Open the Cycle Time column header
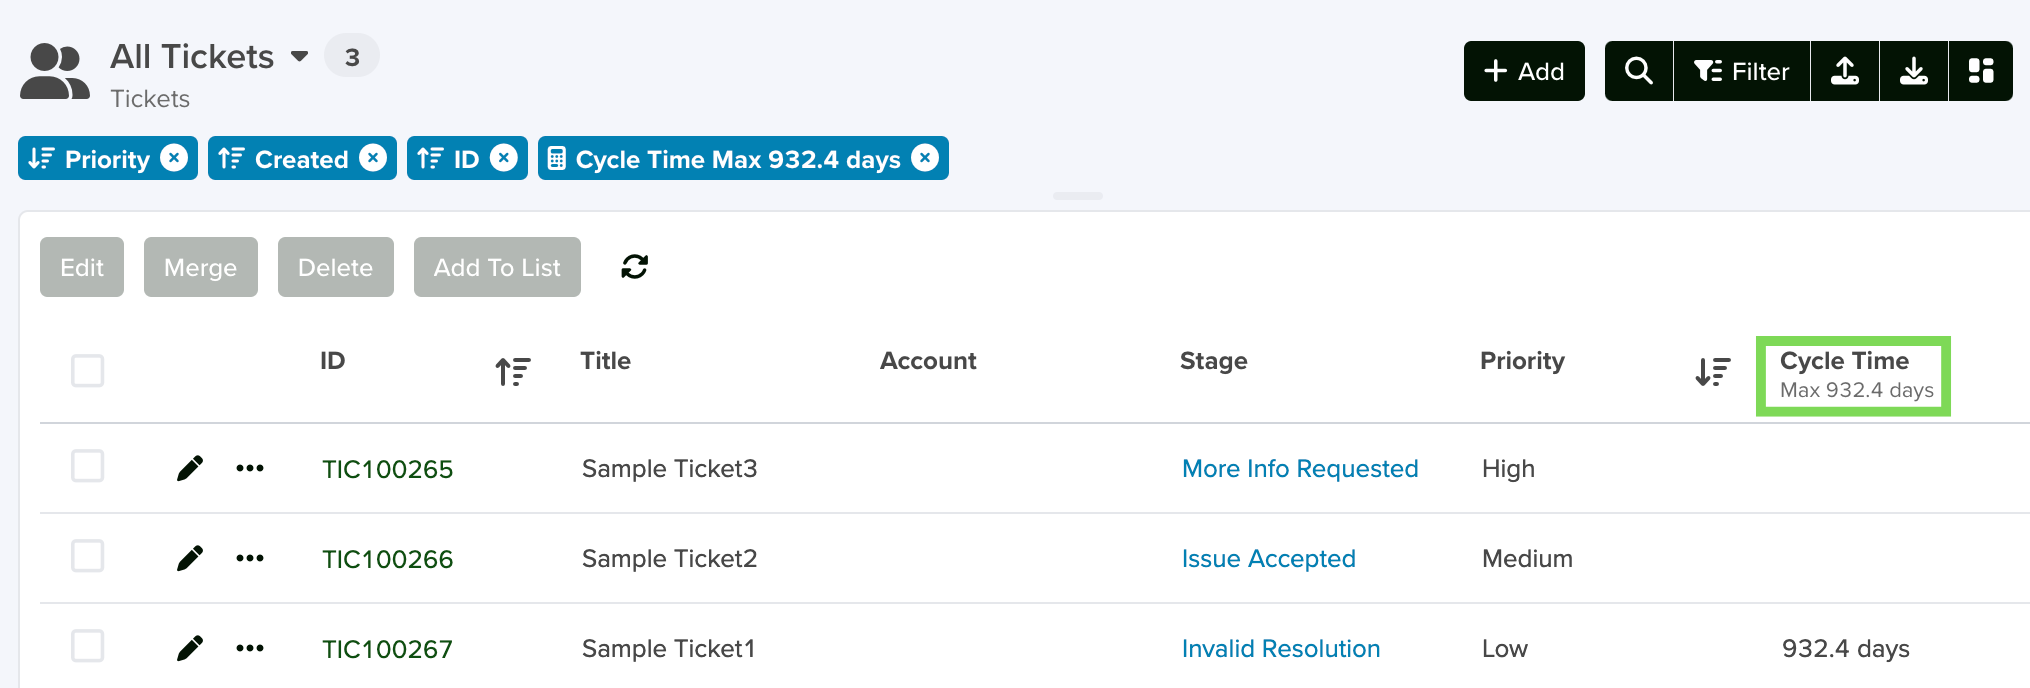The width and height of the screenshot is (2030, 688). pos(1853,375)
